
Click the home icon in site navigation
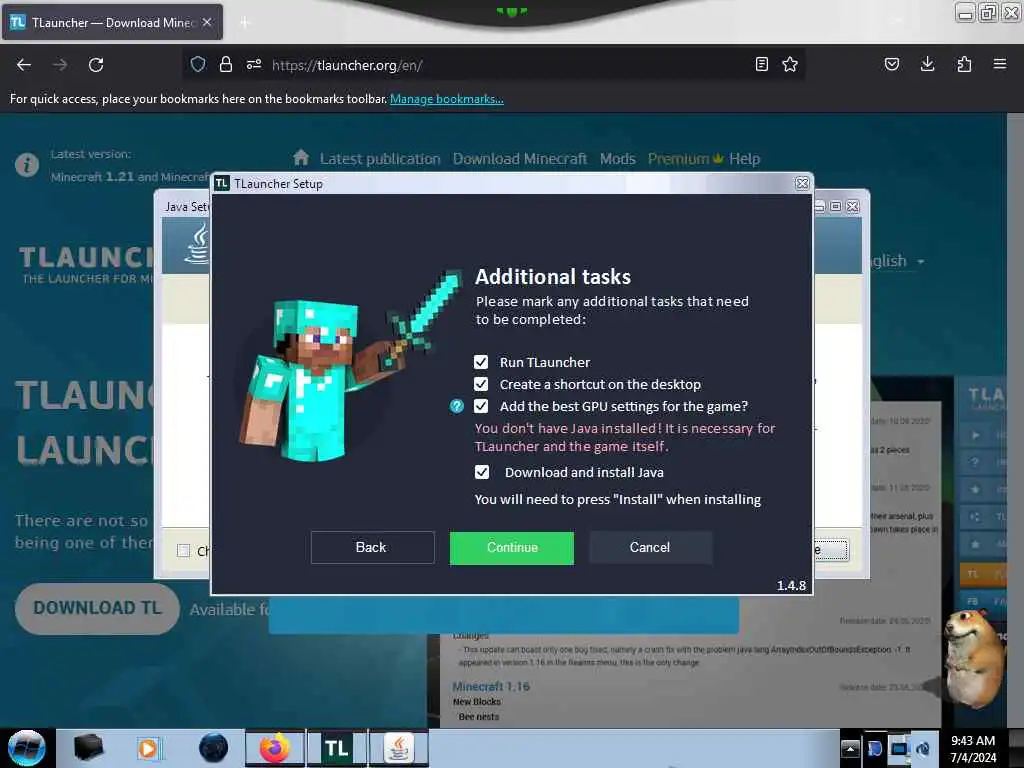pos(300,157)
